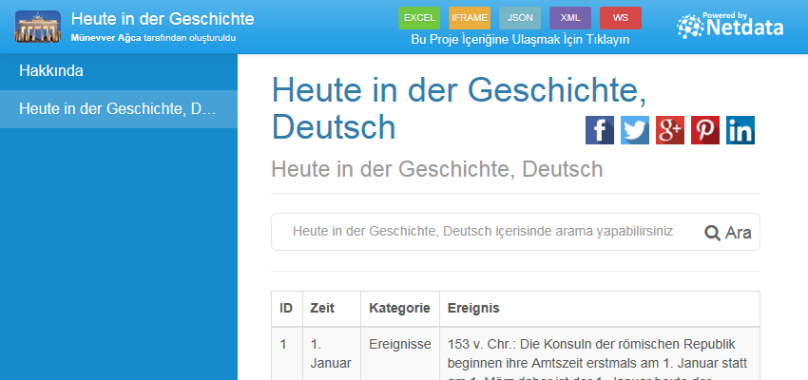808x380 pixels.
Task: Open Hakkında in the sidebar
Action: point(119,71)
